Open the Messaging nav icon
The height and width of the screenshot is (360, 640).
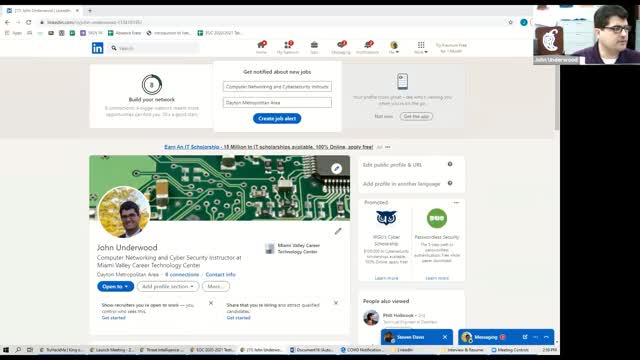pos(341,47)
